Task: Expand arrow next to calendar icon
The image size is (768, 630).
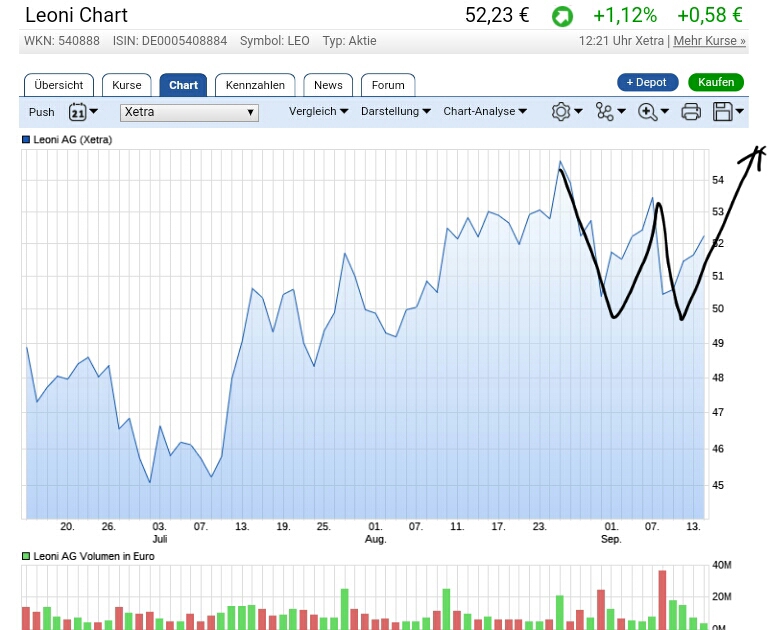Action: click(94, 111)
